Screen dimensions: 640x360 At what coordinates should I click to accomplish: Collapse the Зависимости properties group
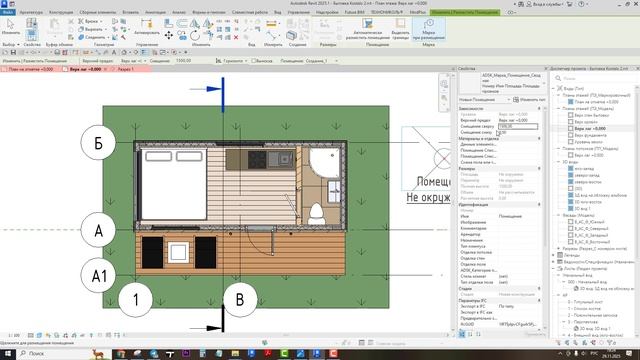point(539,109)
